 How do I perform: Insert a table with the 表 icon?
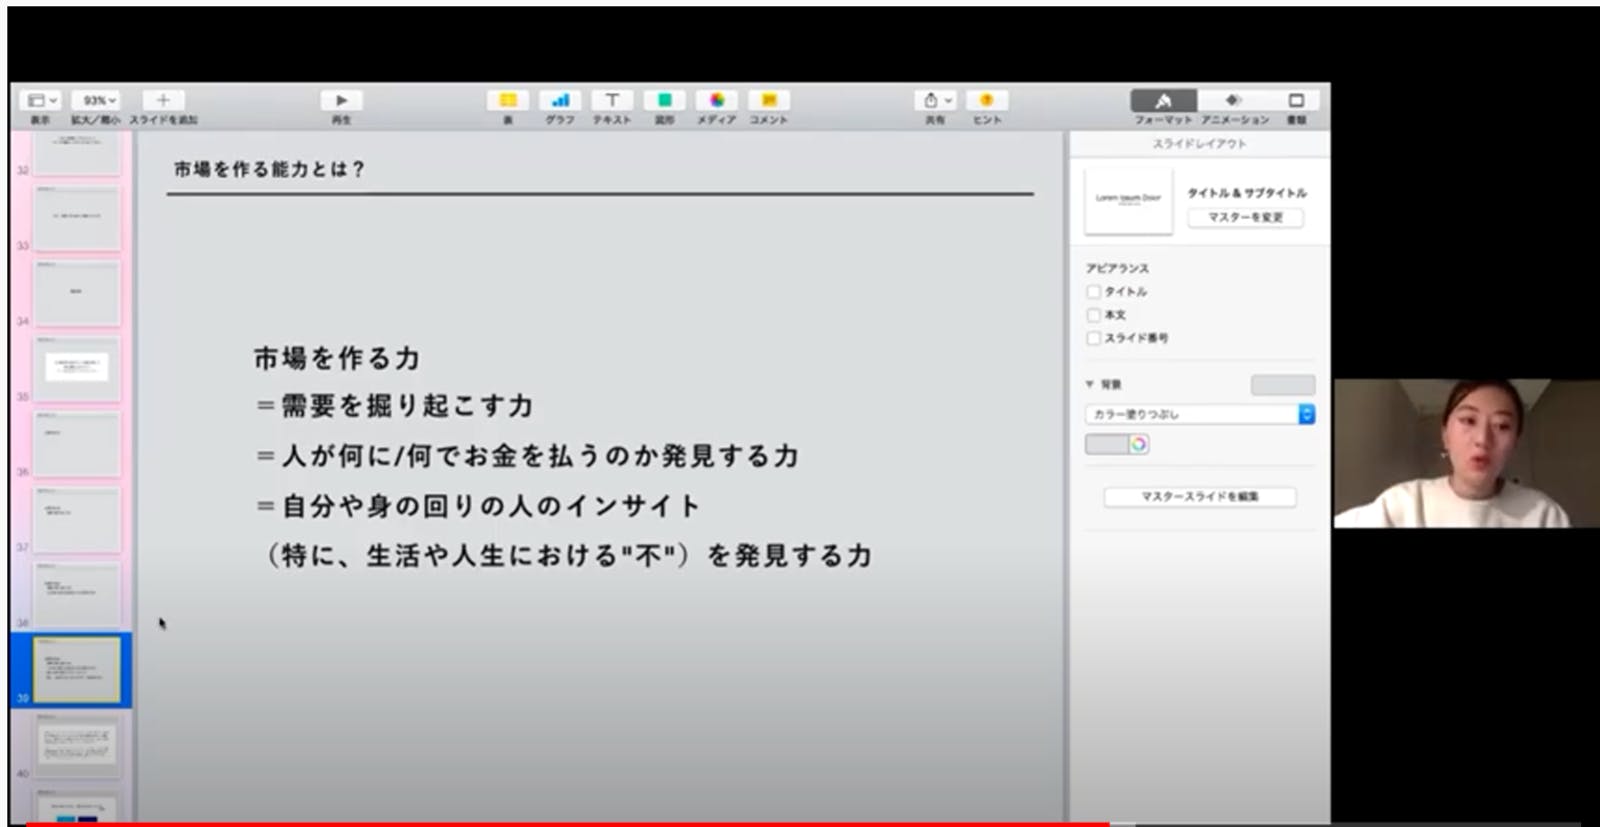click(x=508, y=100)
